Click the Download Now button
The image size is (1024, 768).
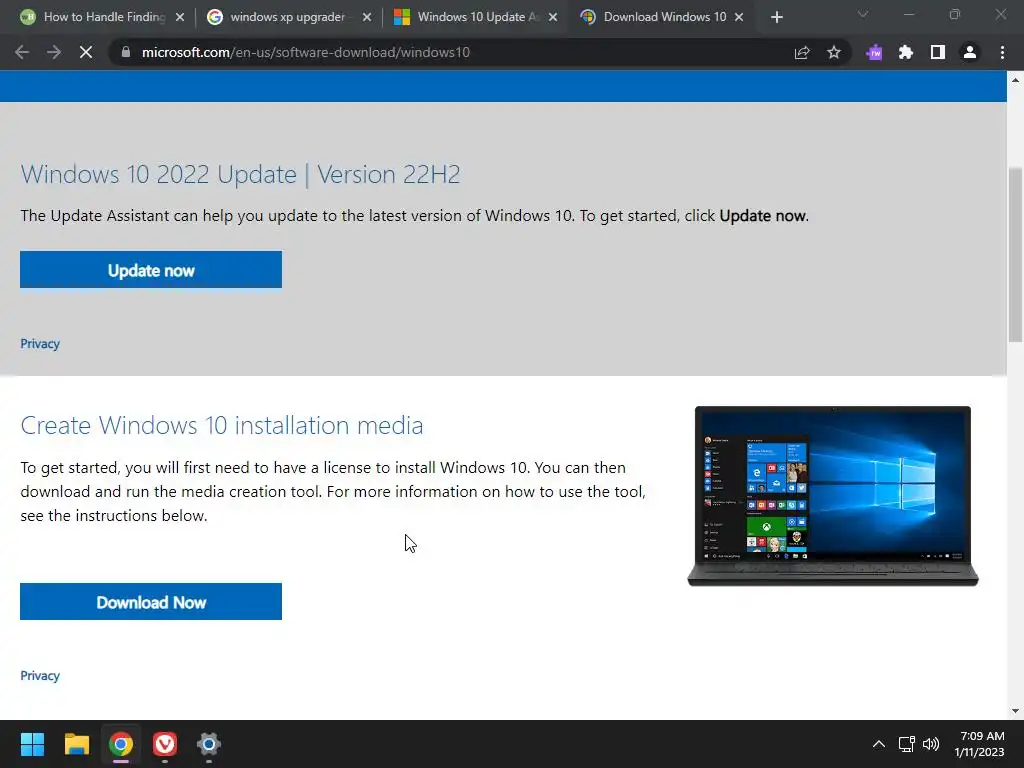click(151, 601)
